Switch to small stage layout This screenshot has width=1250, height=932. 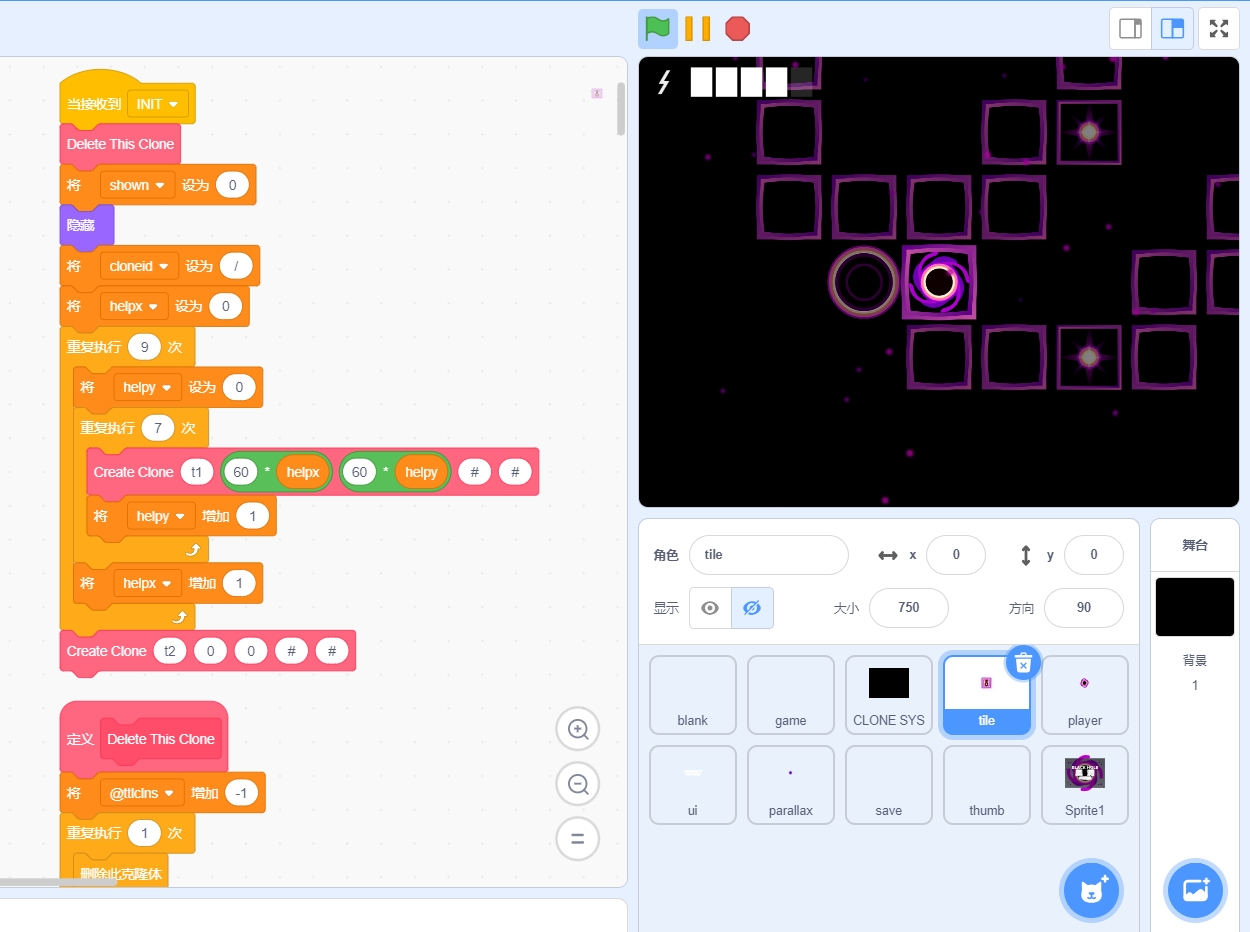pyautogui.click(x=1131, y=29)
